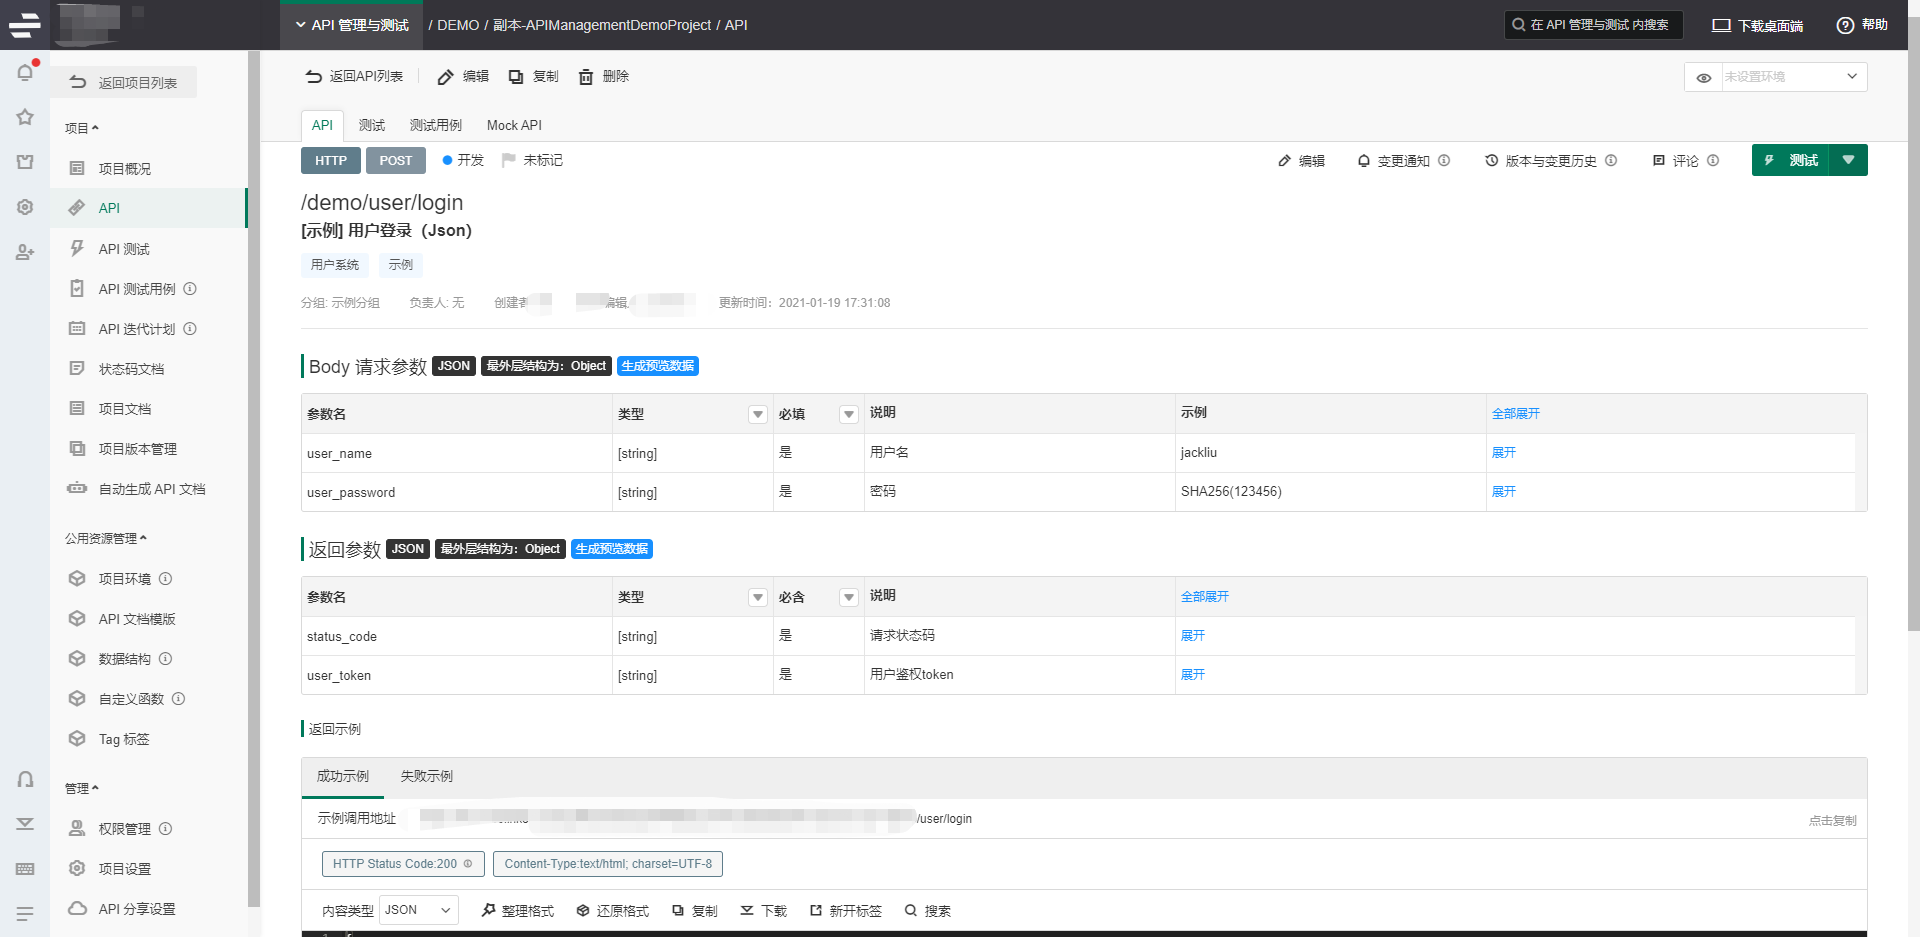This screenshot has height=937, width=1920.
Task: Click the info icon next to 权限管理
Action: tap(166, 829)
